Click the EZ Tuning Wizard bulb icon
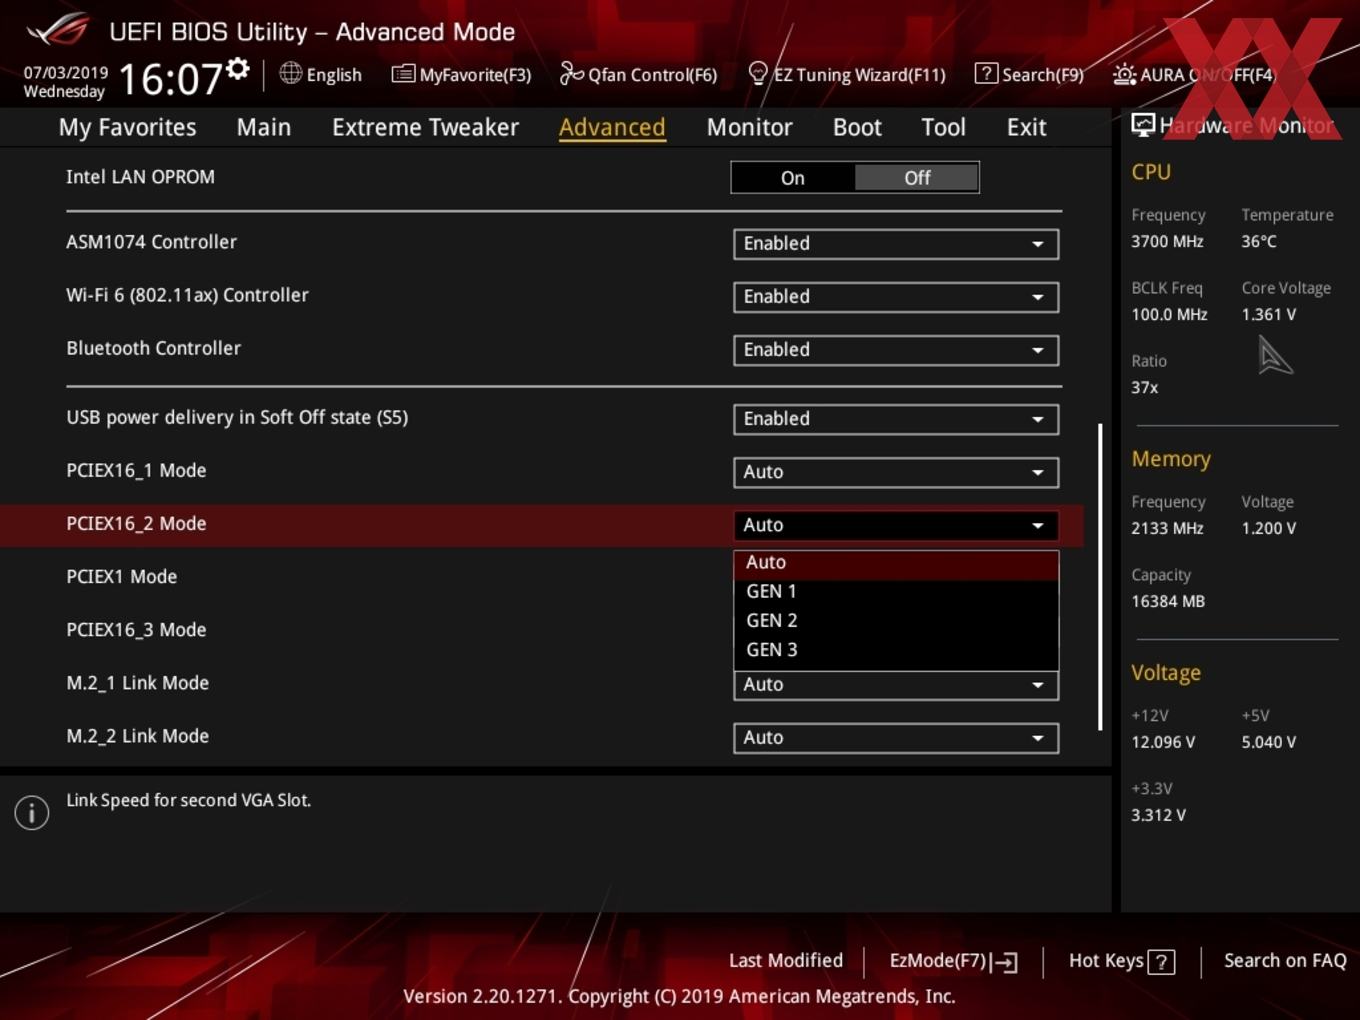This screenshot has width=1360, height=1020. pos(758,73)
